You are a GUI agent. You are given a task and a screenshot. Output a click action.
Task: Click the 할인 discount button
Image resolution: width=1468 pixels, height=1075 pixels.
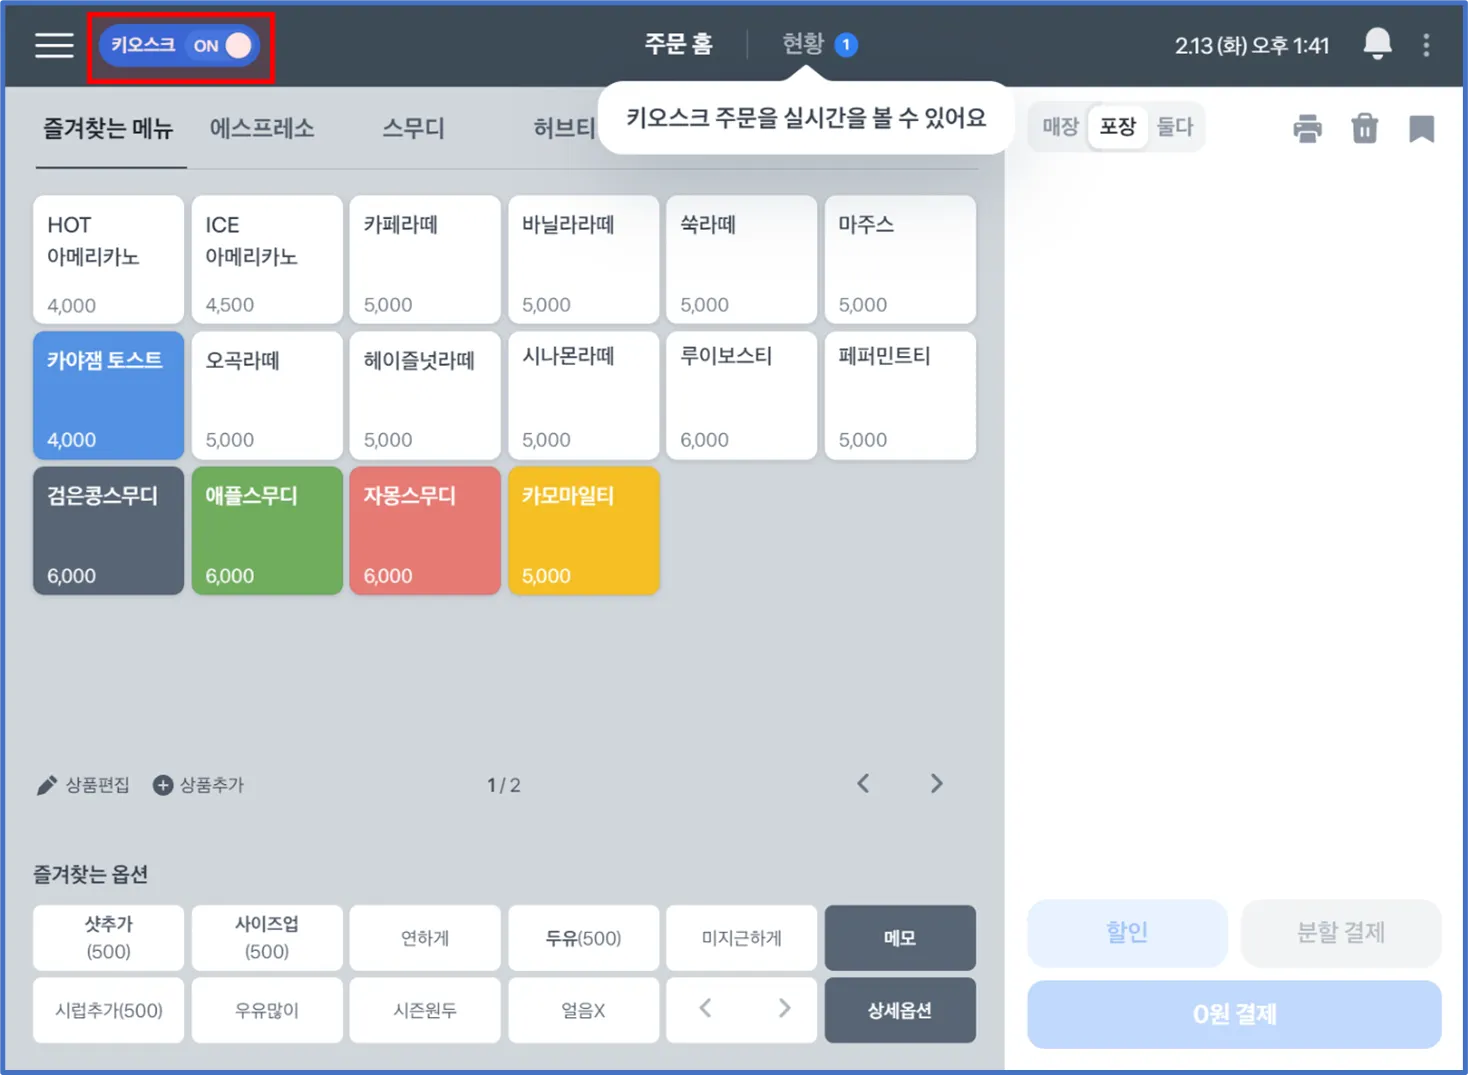pos(1127,932)
